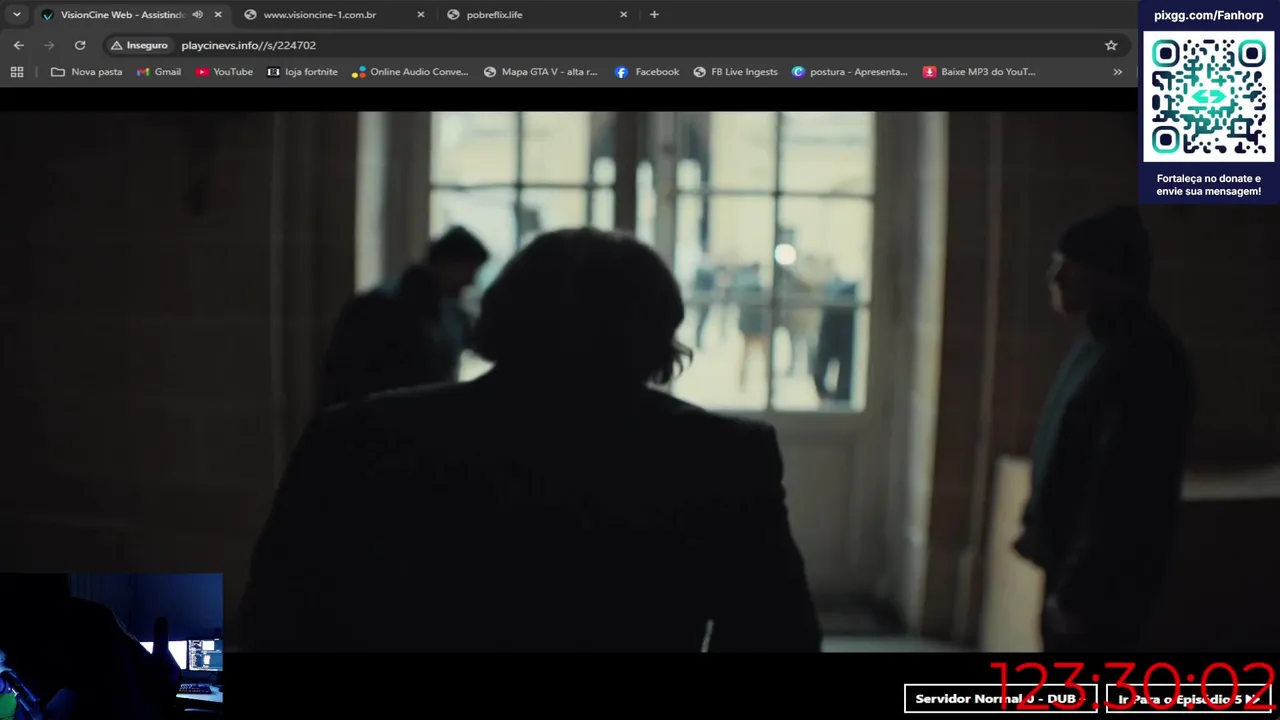View the Inseguro site security info
Viewport: 1280px width, 720px height.
139,45
